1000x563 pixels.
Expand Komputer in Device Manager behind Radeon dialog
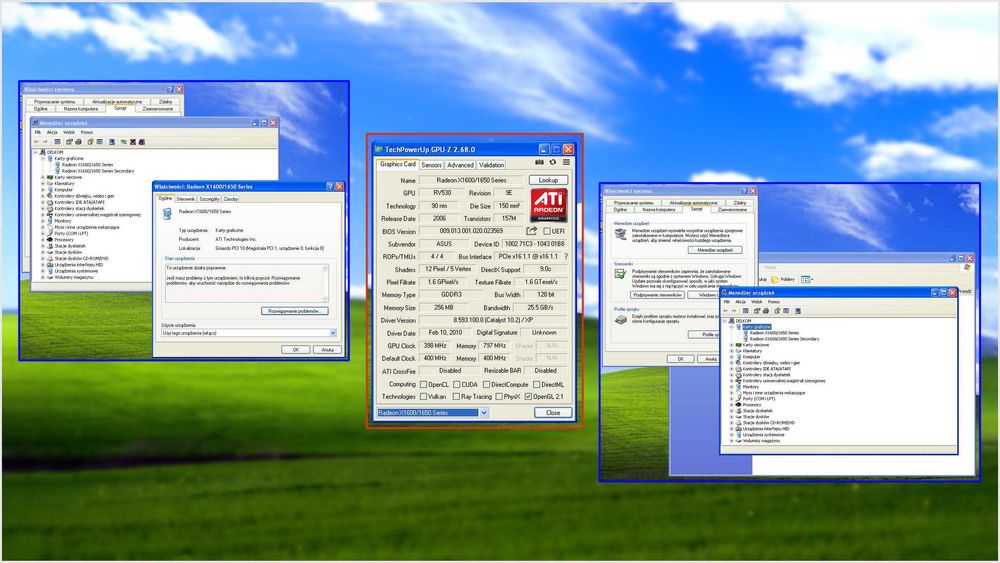point(43,189)
